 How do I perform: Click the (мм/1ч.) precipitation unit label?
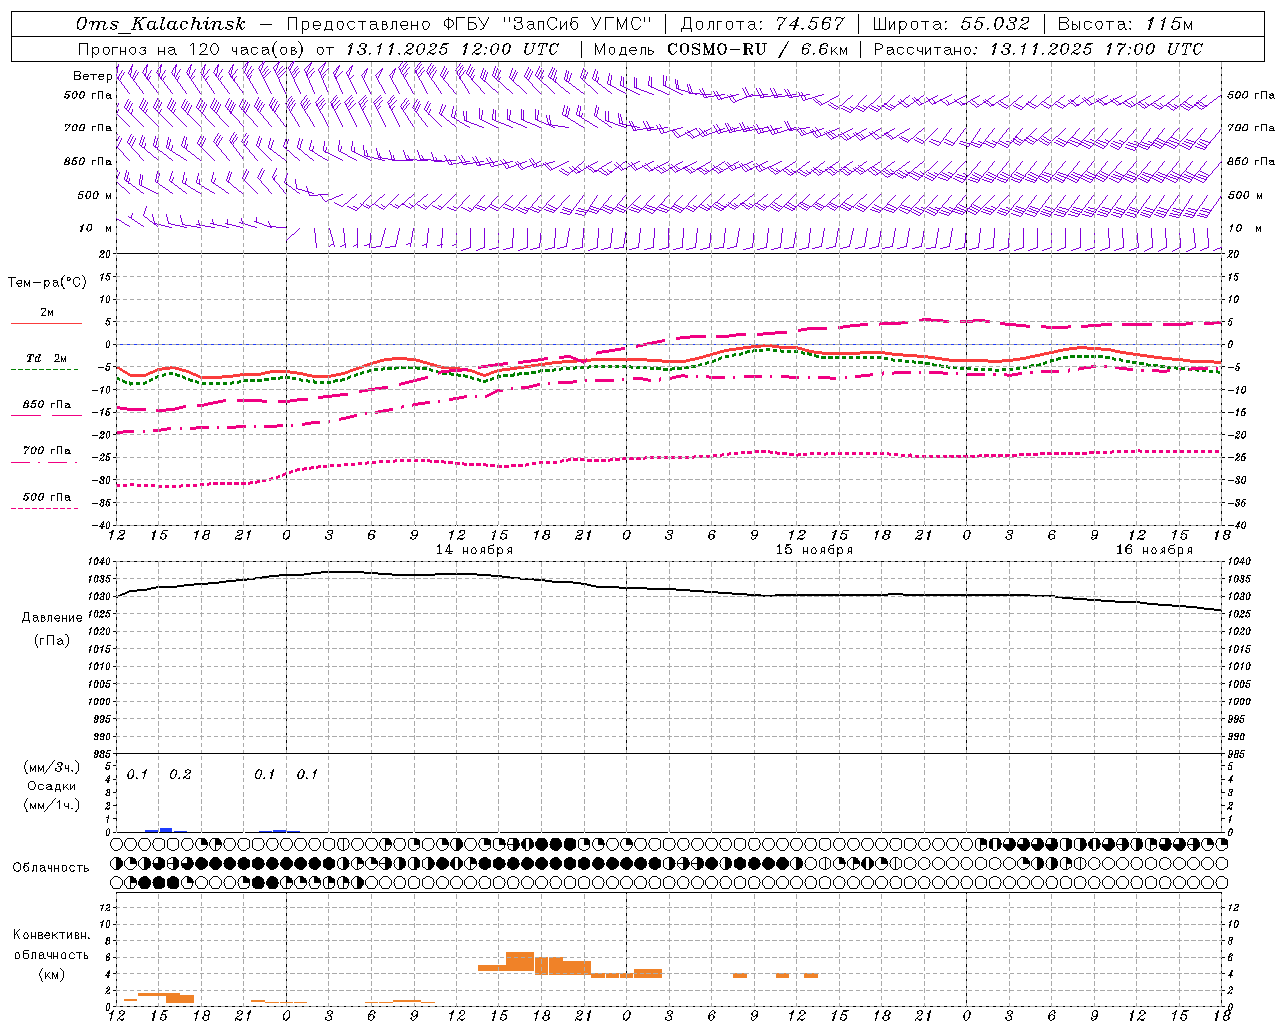click(52, 805)
